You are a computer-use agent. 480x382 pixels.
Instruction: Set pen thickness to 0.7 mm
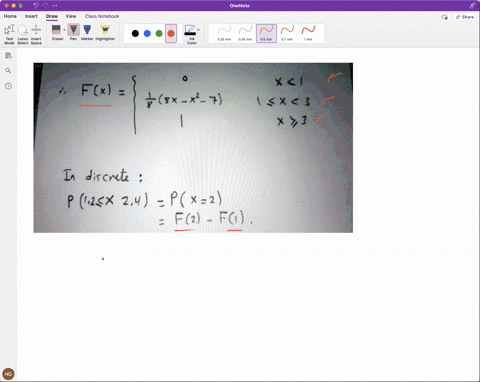click(287, 33)
